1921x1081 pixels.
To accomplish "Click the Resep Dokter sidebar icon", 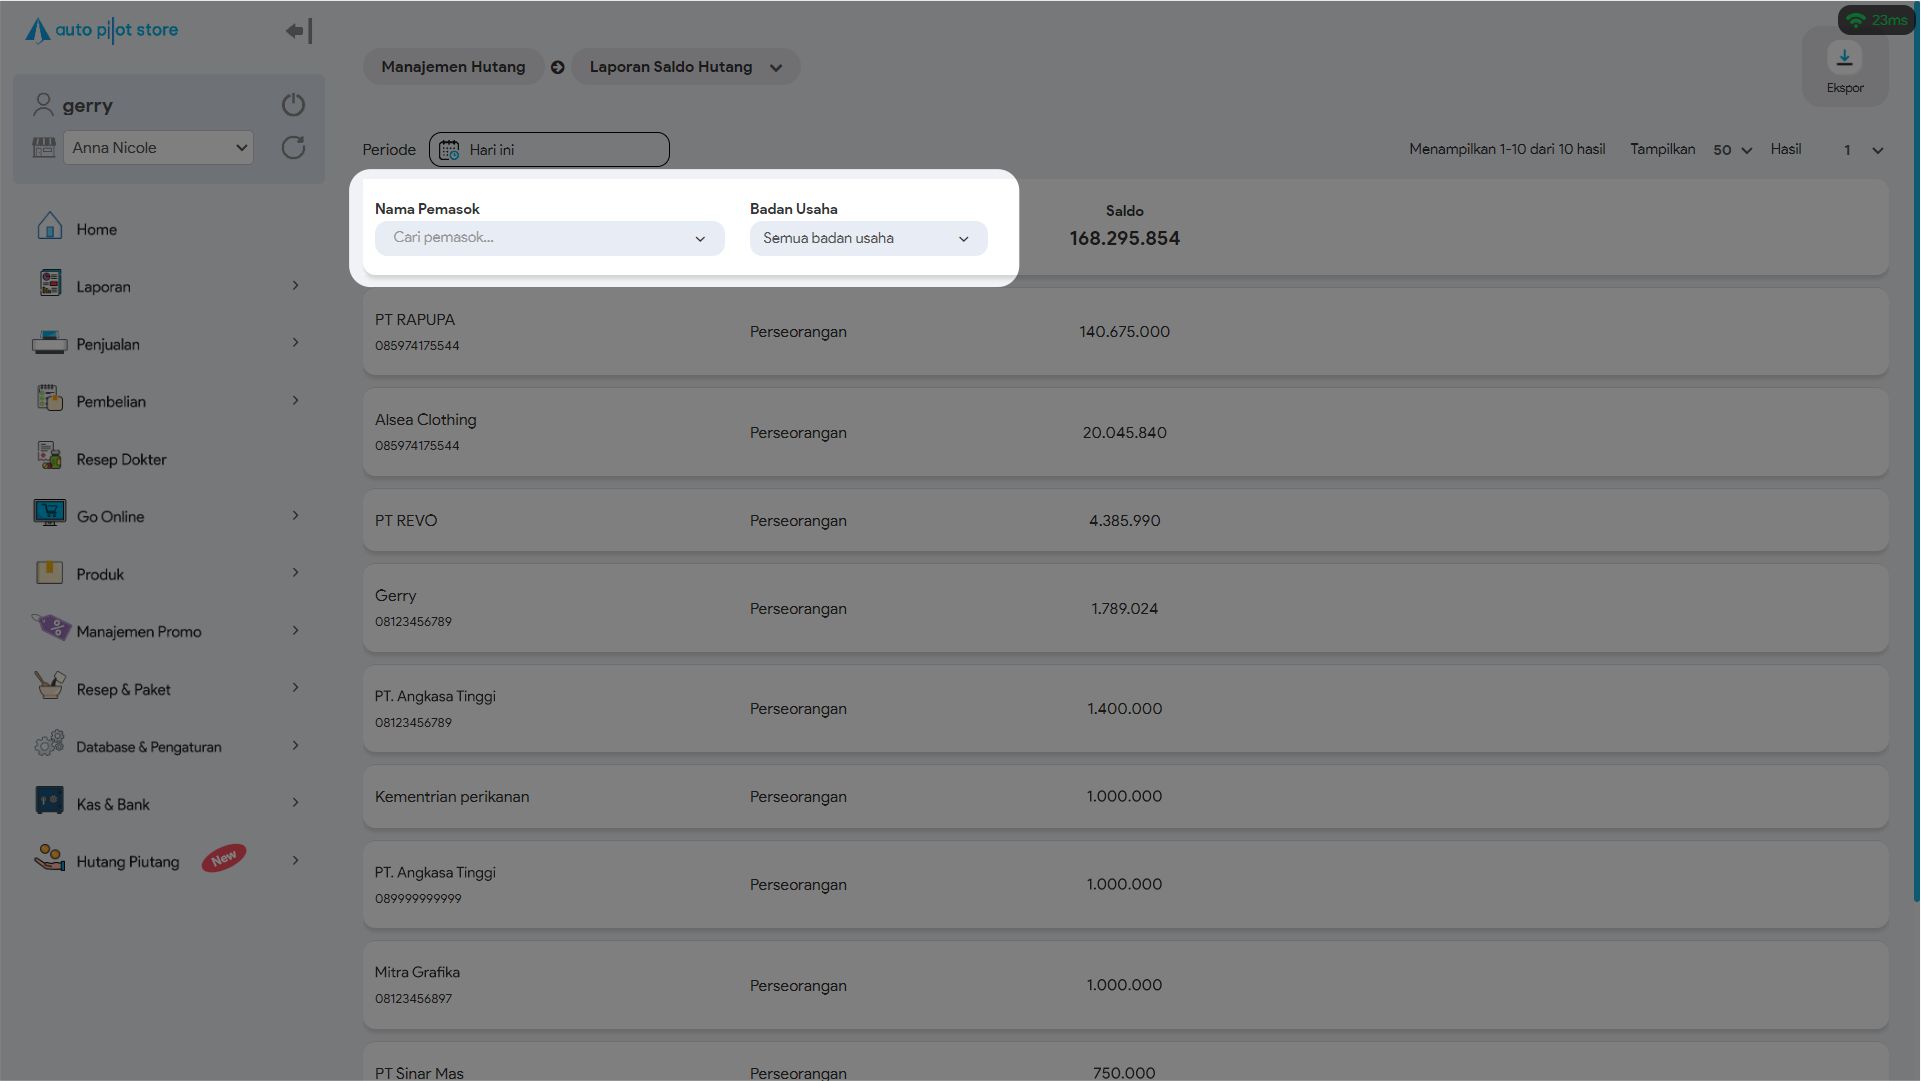I will (x=49, y=457).
